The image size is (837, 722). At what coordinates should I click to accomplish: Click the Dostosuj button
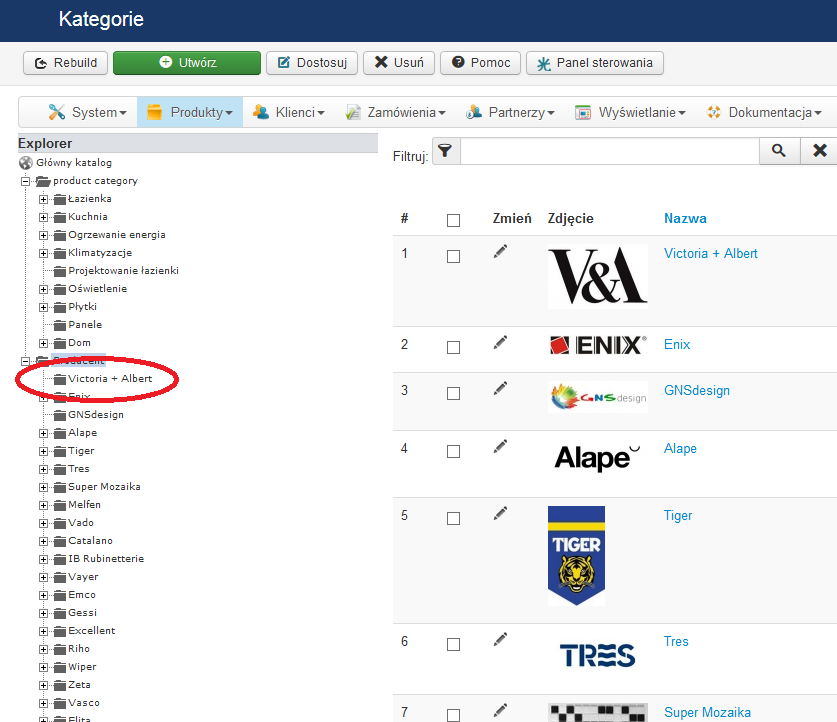click(312, 63)
